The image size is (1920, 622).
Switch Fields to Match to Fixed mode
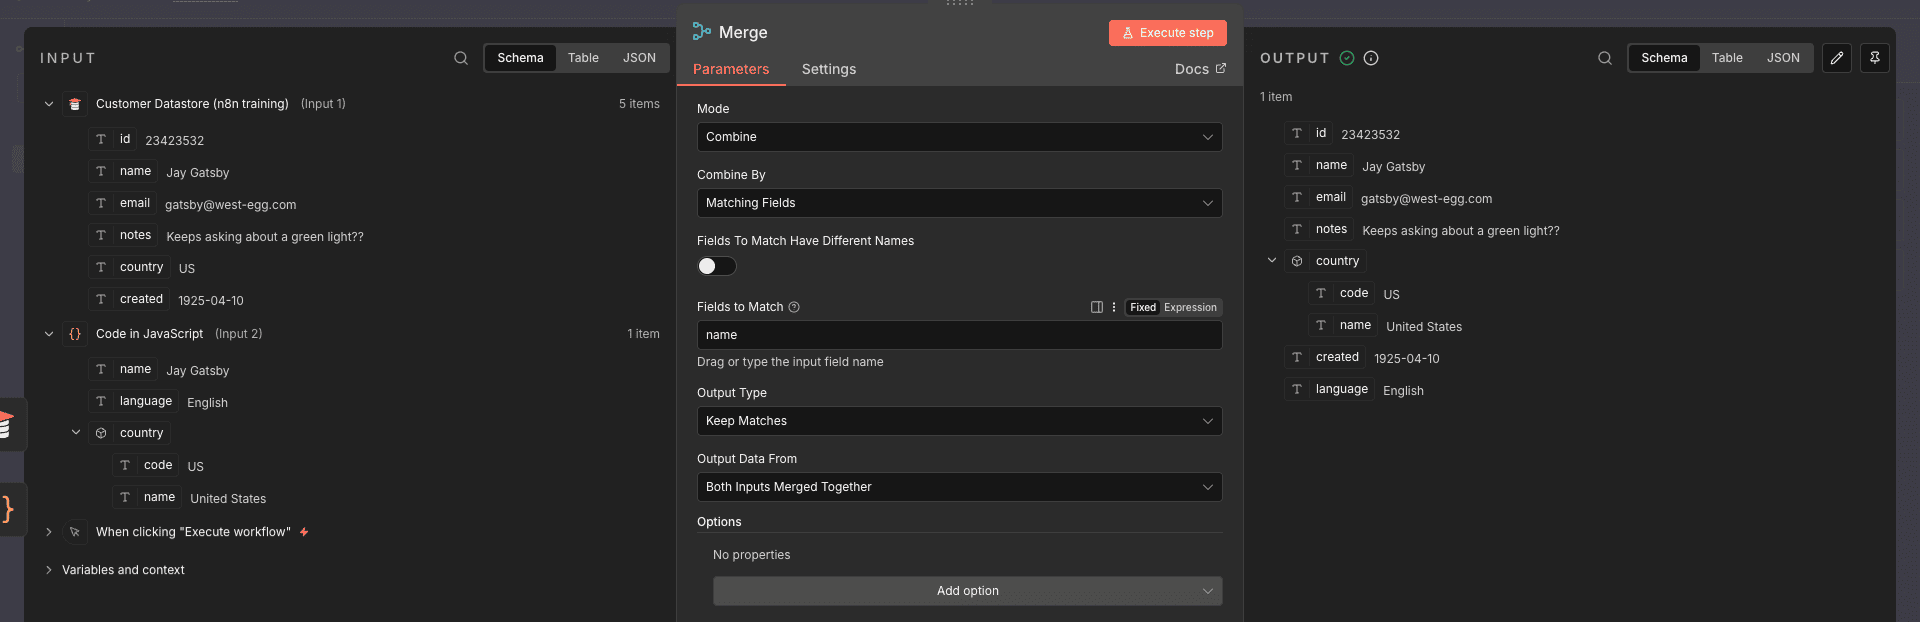point(1143,307)
